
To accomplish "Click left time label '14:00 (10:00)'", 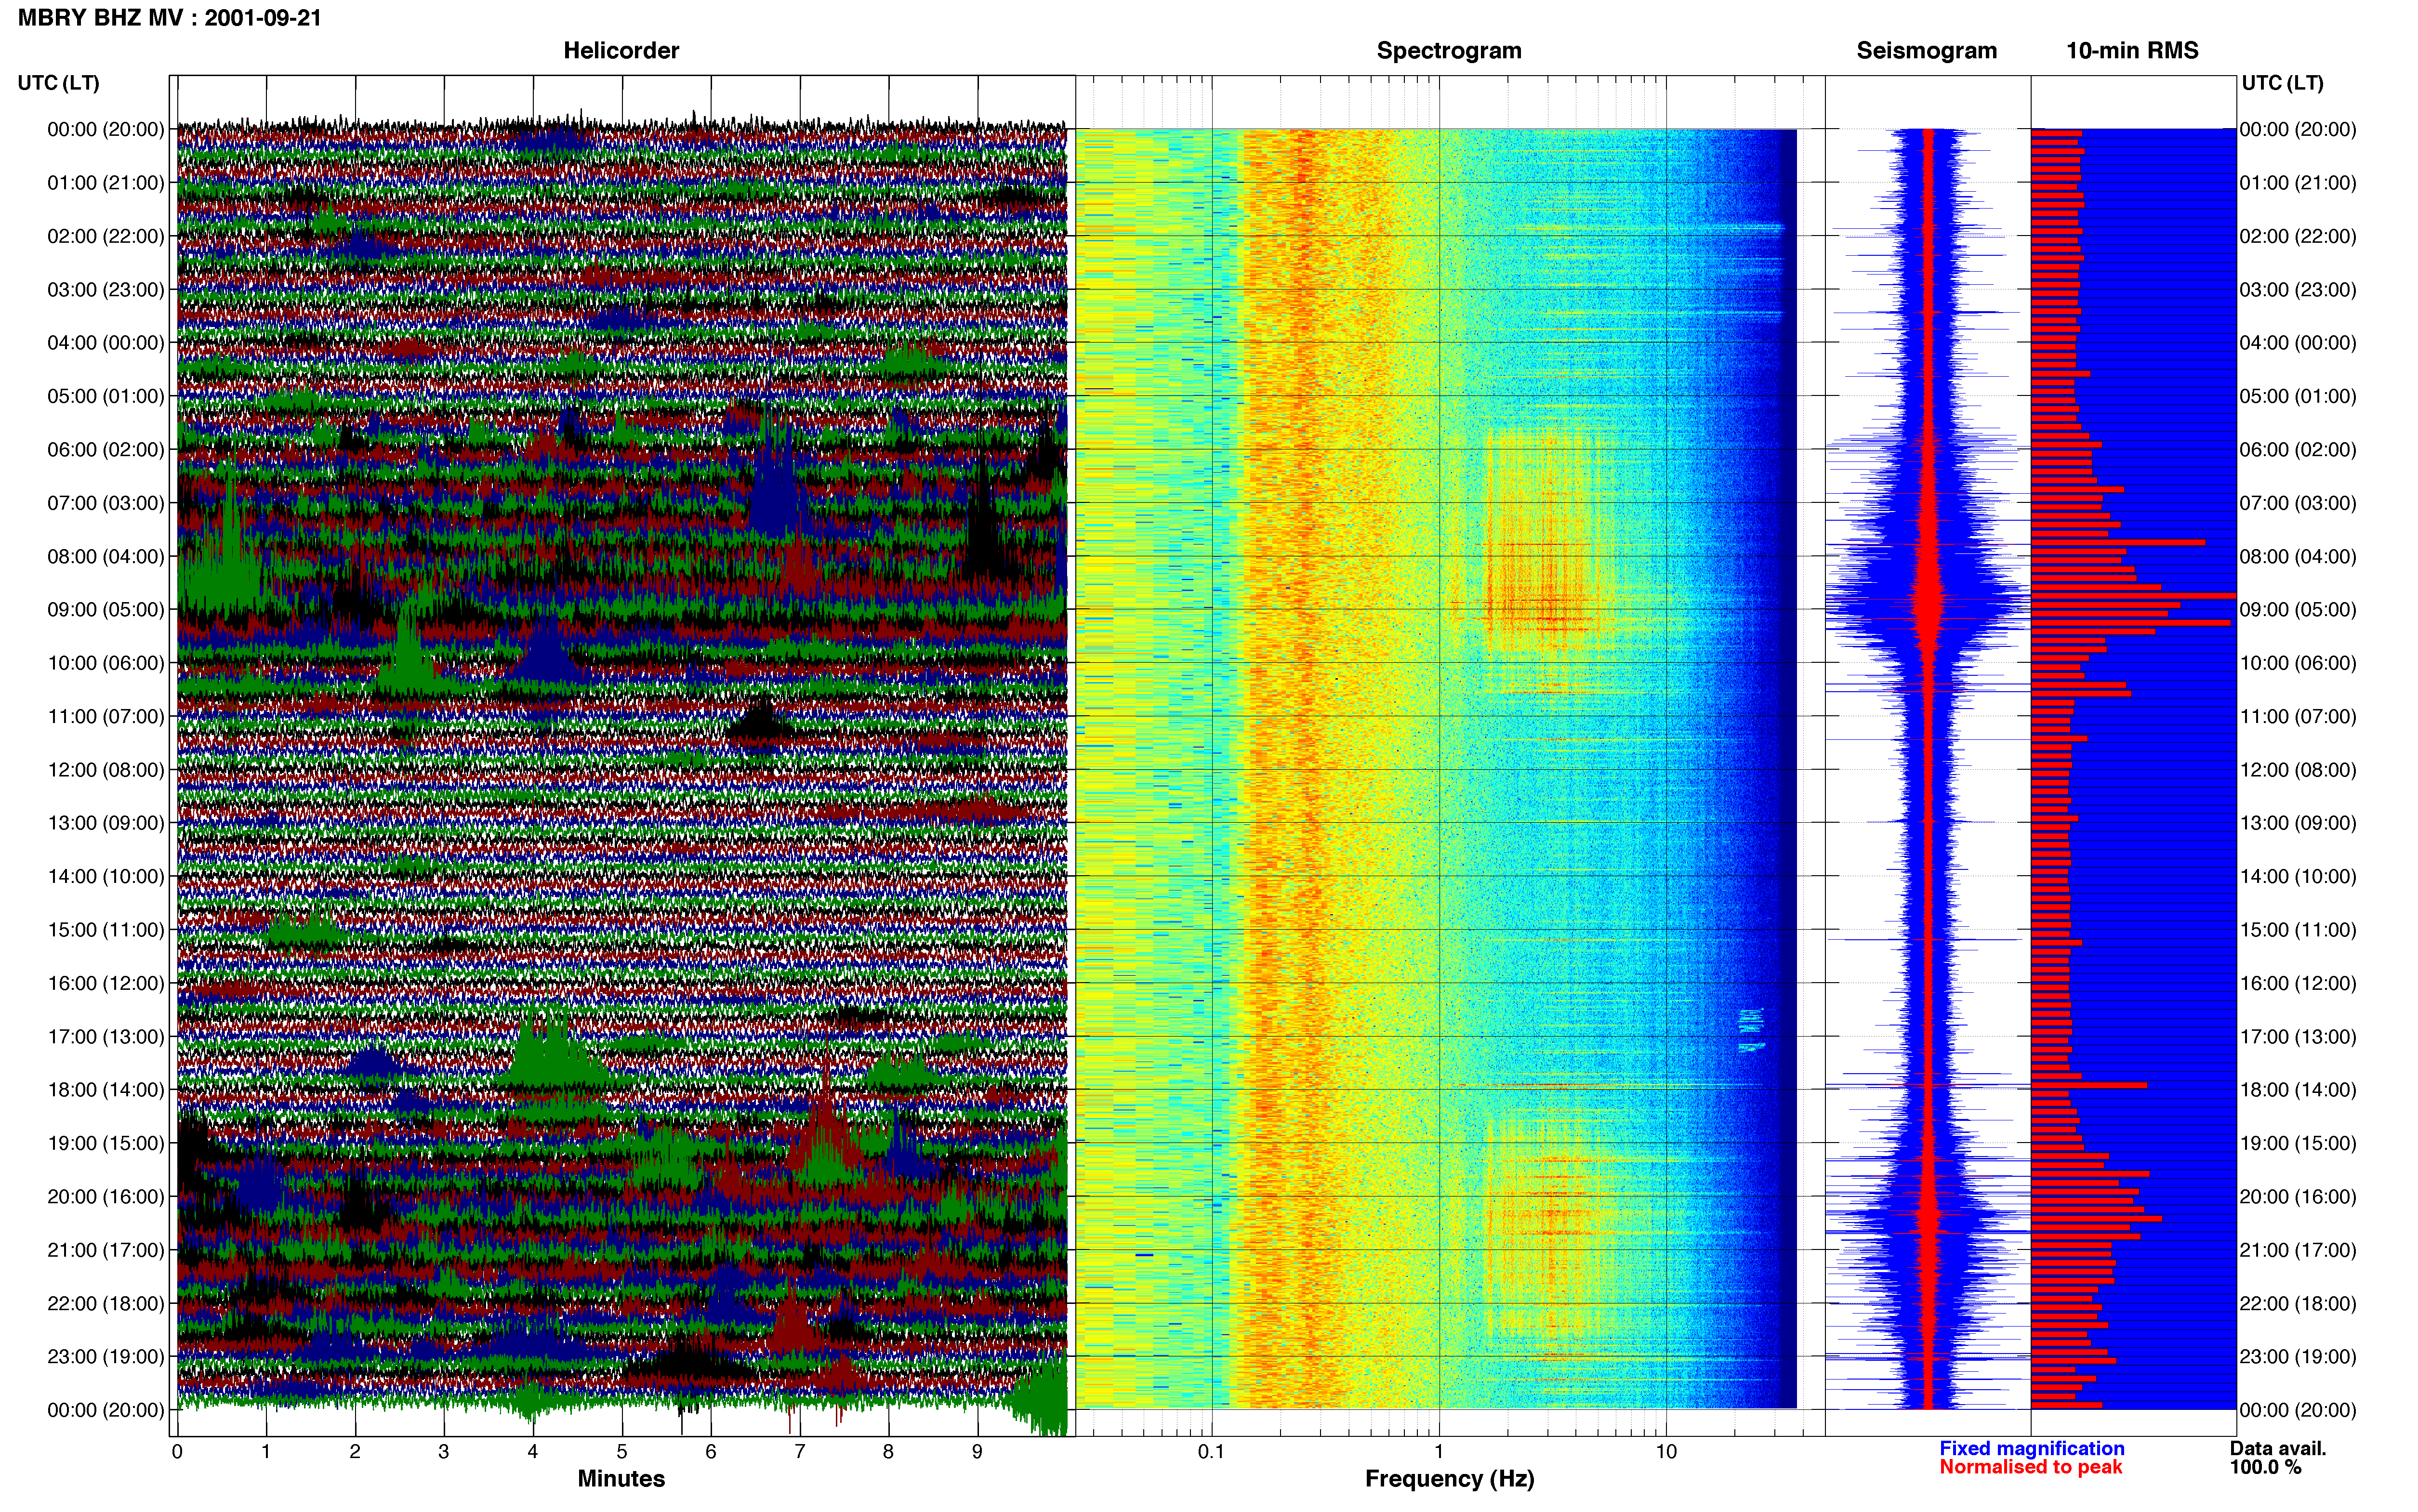I will coord(106,877).
